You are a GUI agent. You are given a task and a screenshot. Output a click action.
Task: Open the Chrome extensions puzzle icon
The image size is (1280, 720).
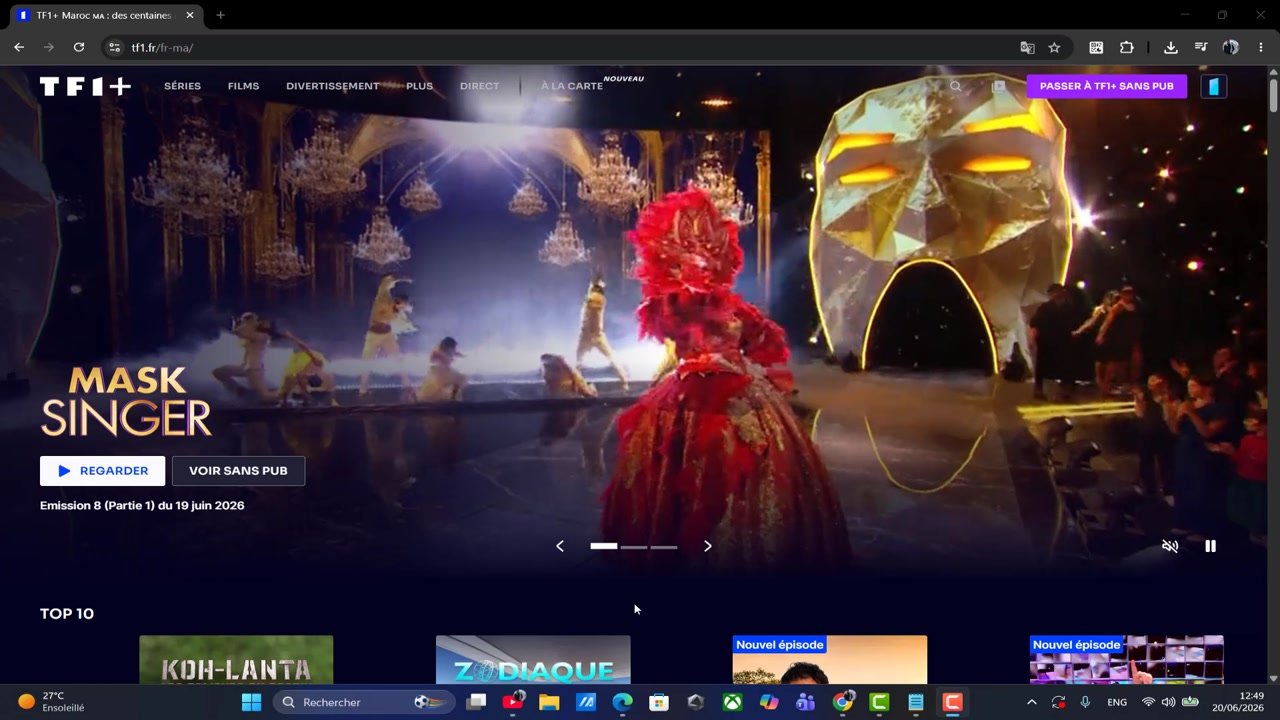click(1127, 47)
